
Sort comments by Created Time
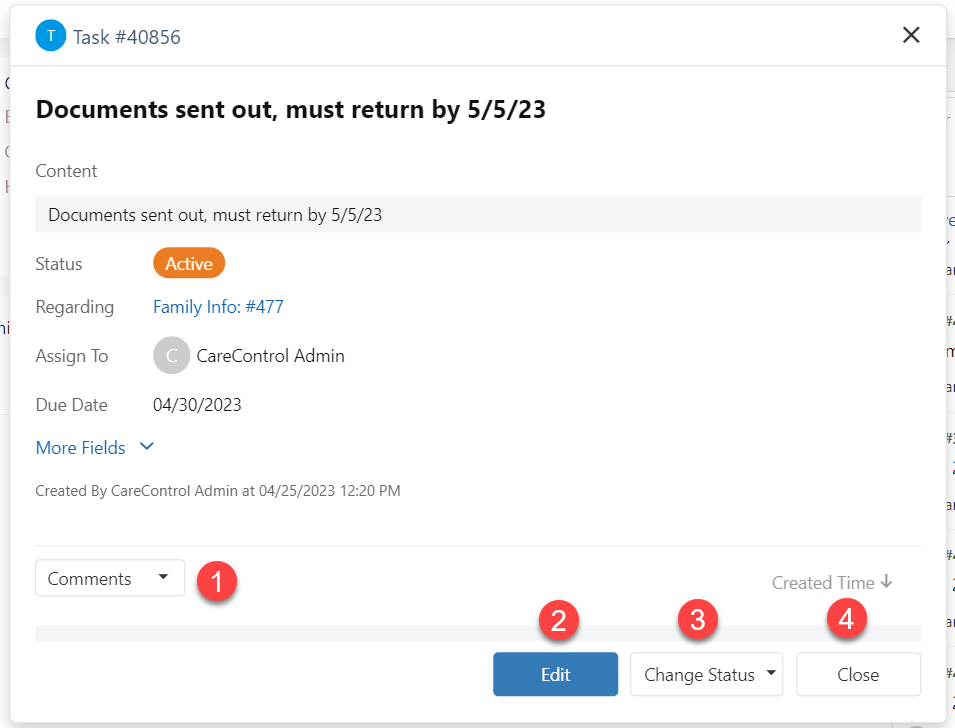click(x=823, y=583)
